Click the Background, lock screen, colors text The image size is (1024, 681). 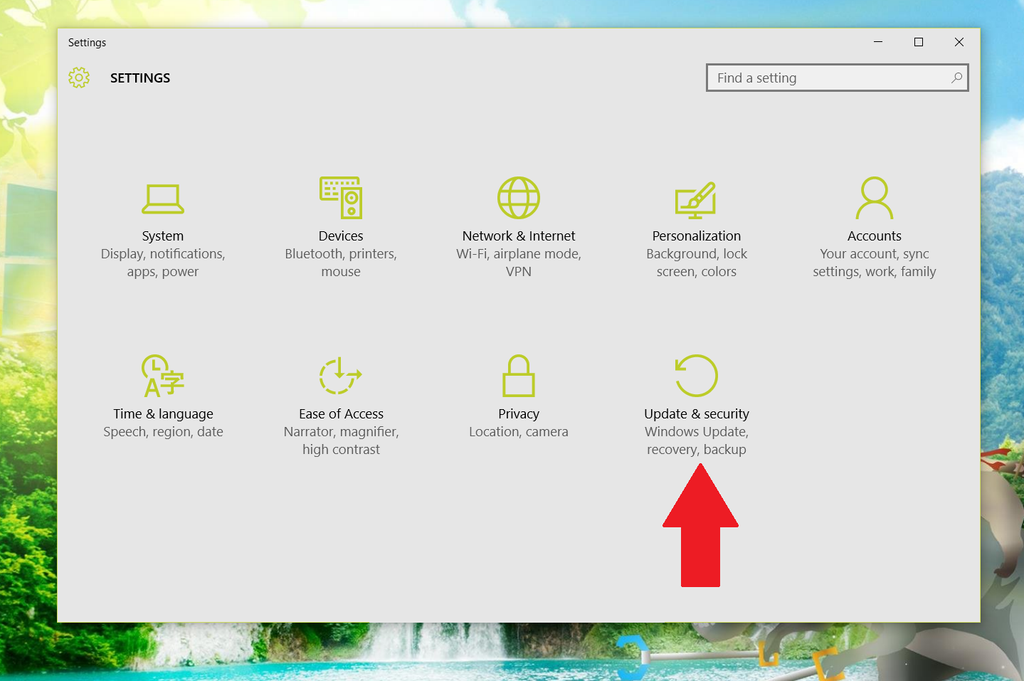(696, 262)
